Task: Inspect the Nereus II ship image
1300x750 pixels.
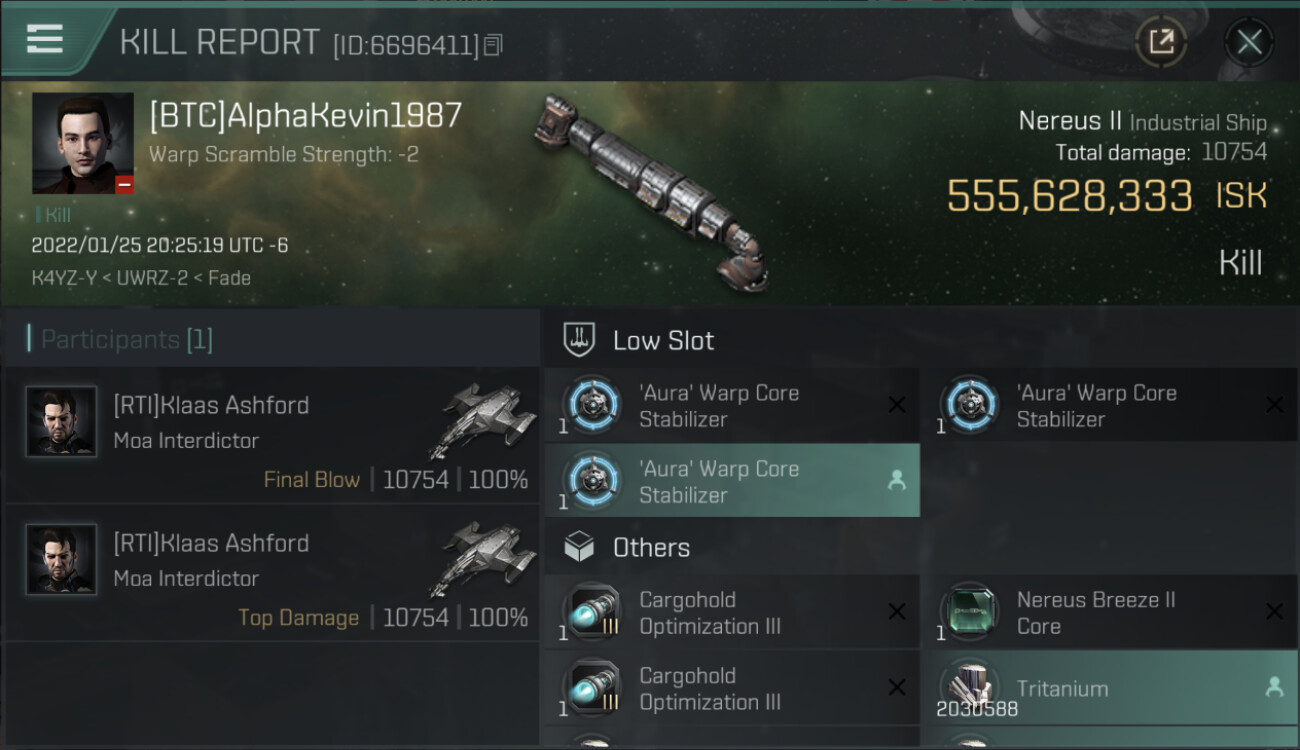Action: (652, 190)
